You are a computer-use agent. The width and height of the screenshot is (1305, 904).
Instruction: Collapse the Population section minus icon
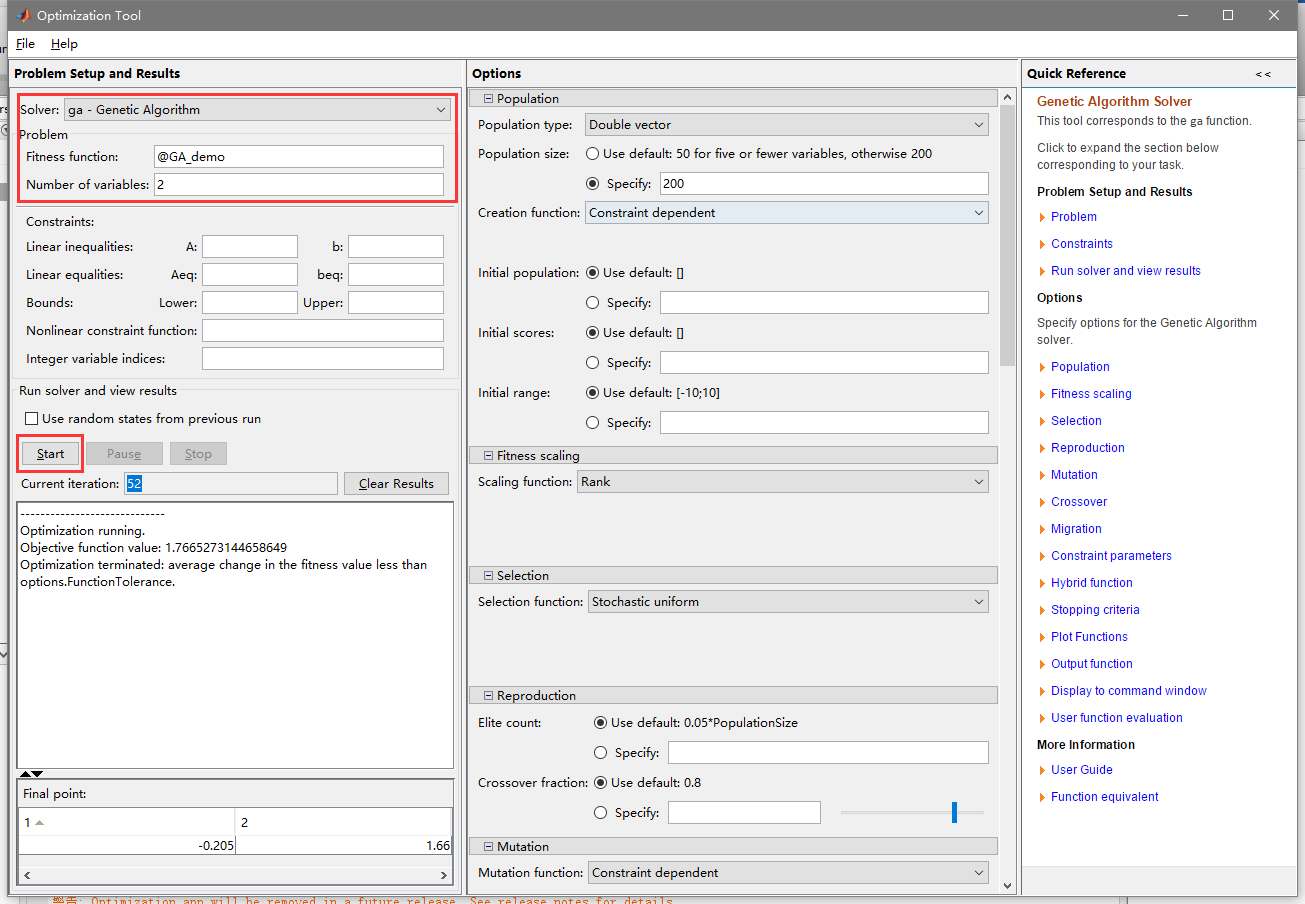pos(488,99)
